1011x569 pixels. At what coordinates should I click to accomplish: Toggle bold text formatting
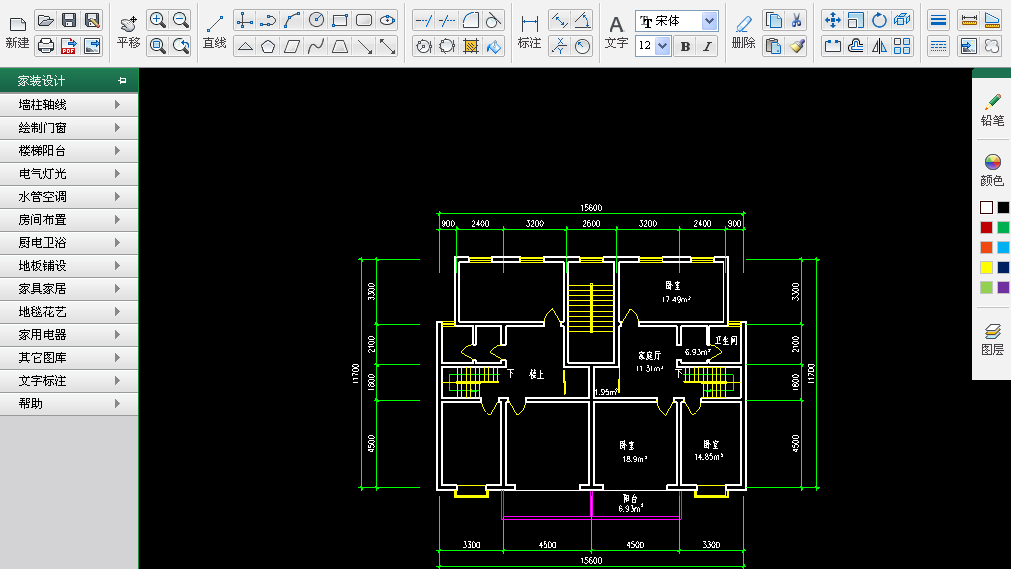[x=685, y=46]
